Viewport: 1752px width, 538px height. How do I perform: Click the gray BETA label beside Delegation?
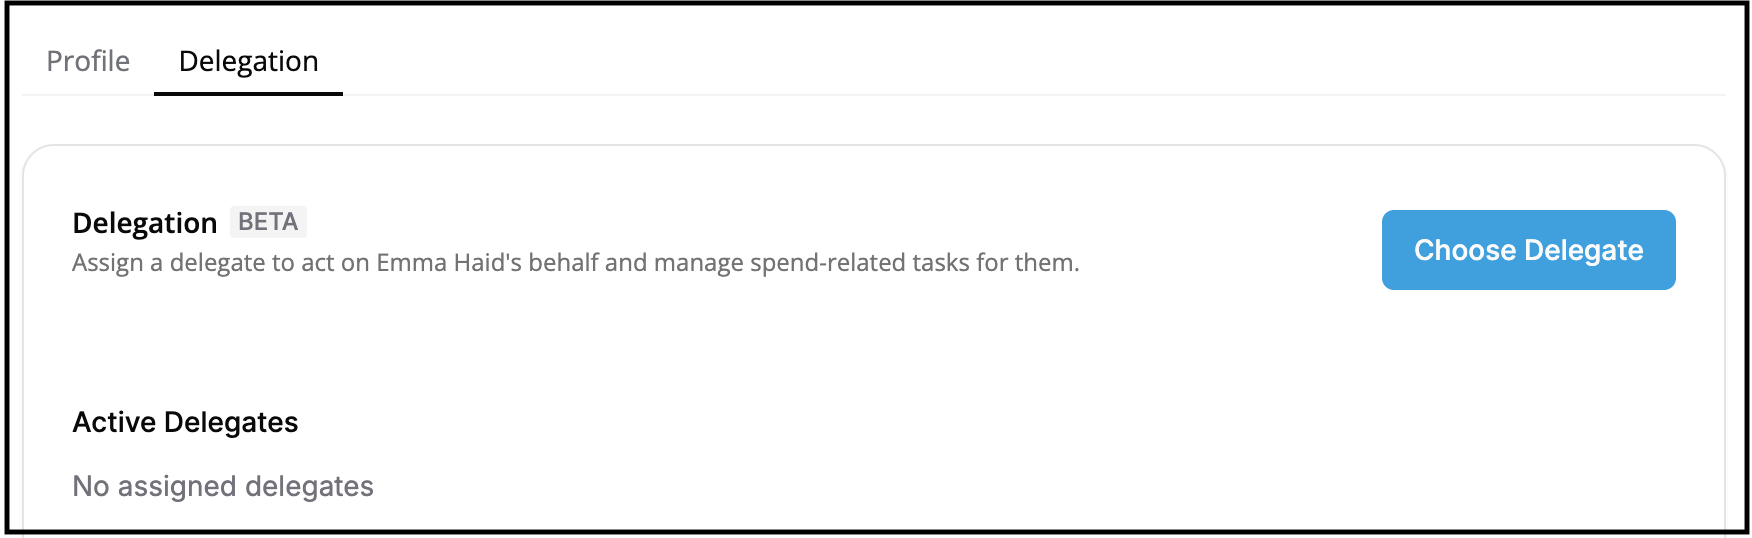268,222
